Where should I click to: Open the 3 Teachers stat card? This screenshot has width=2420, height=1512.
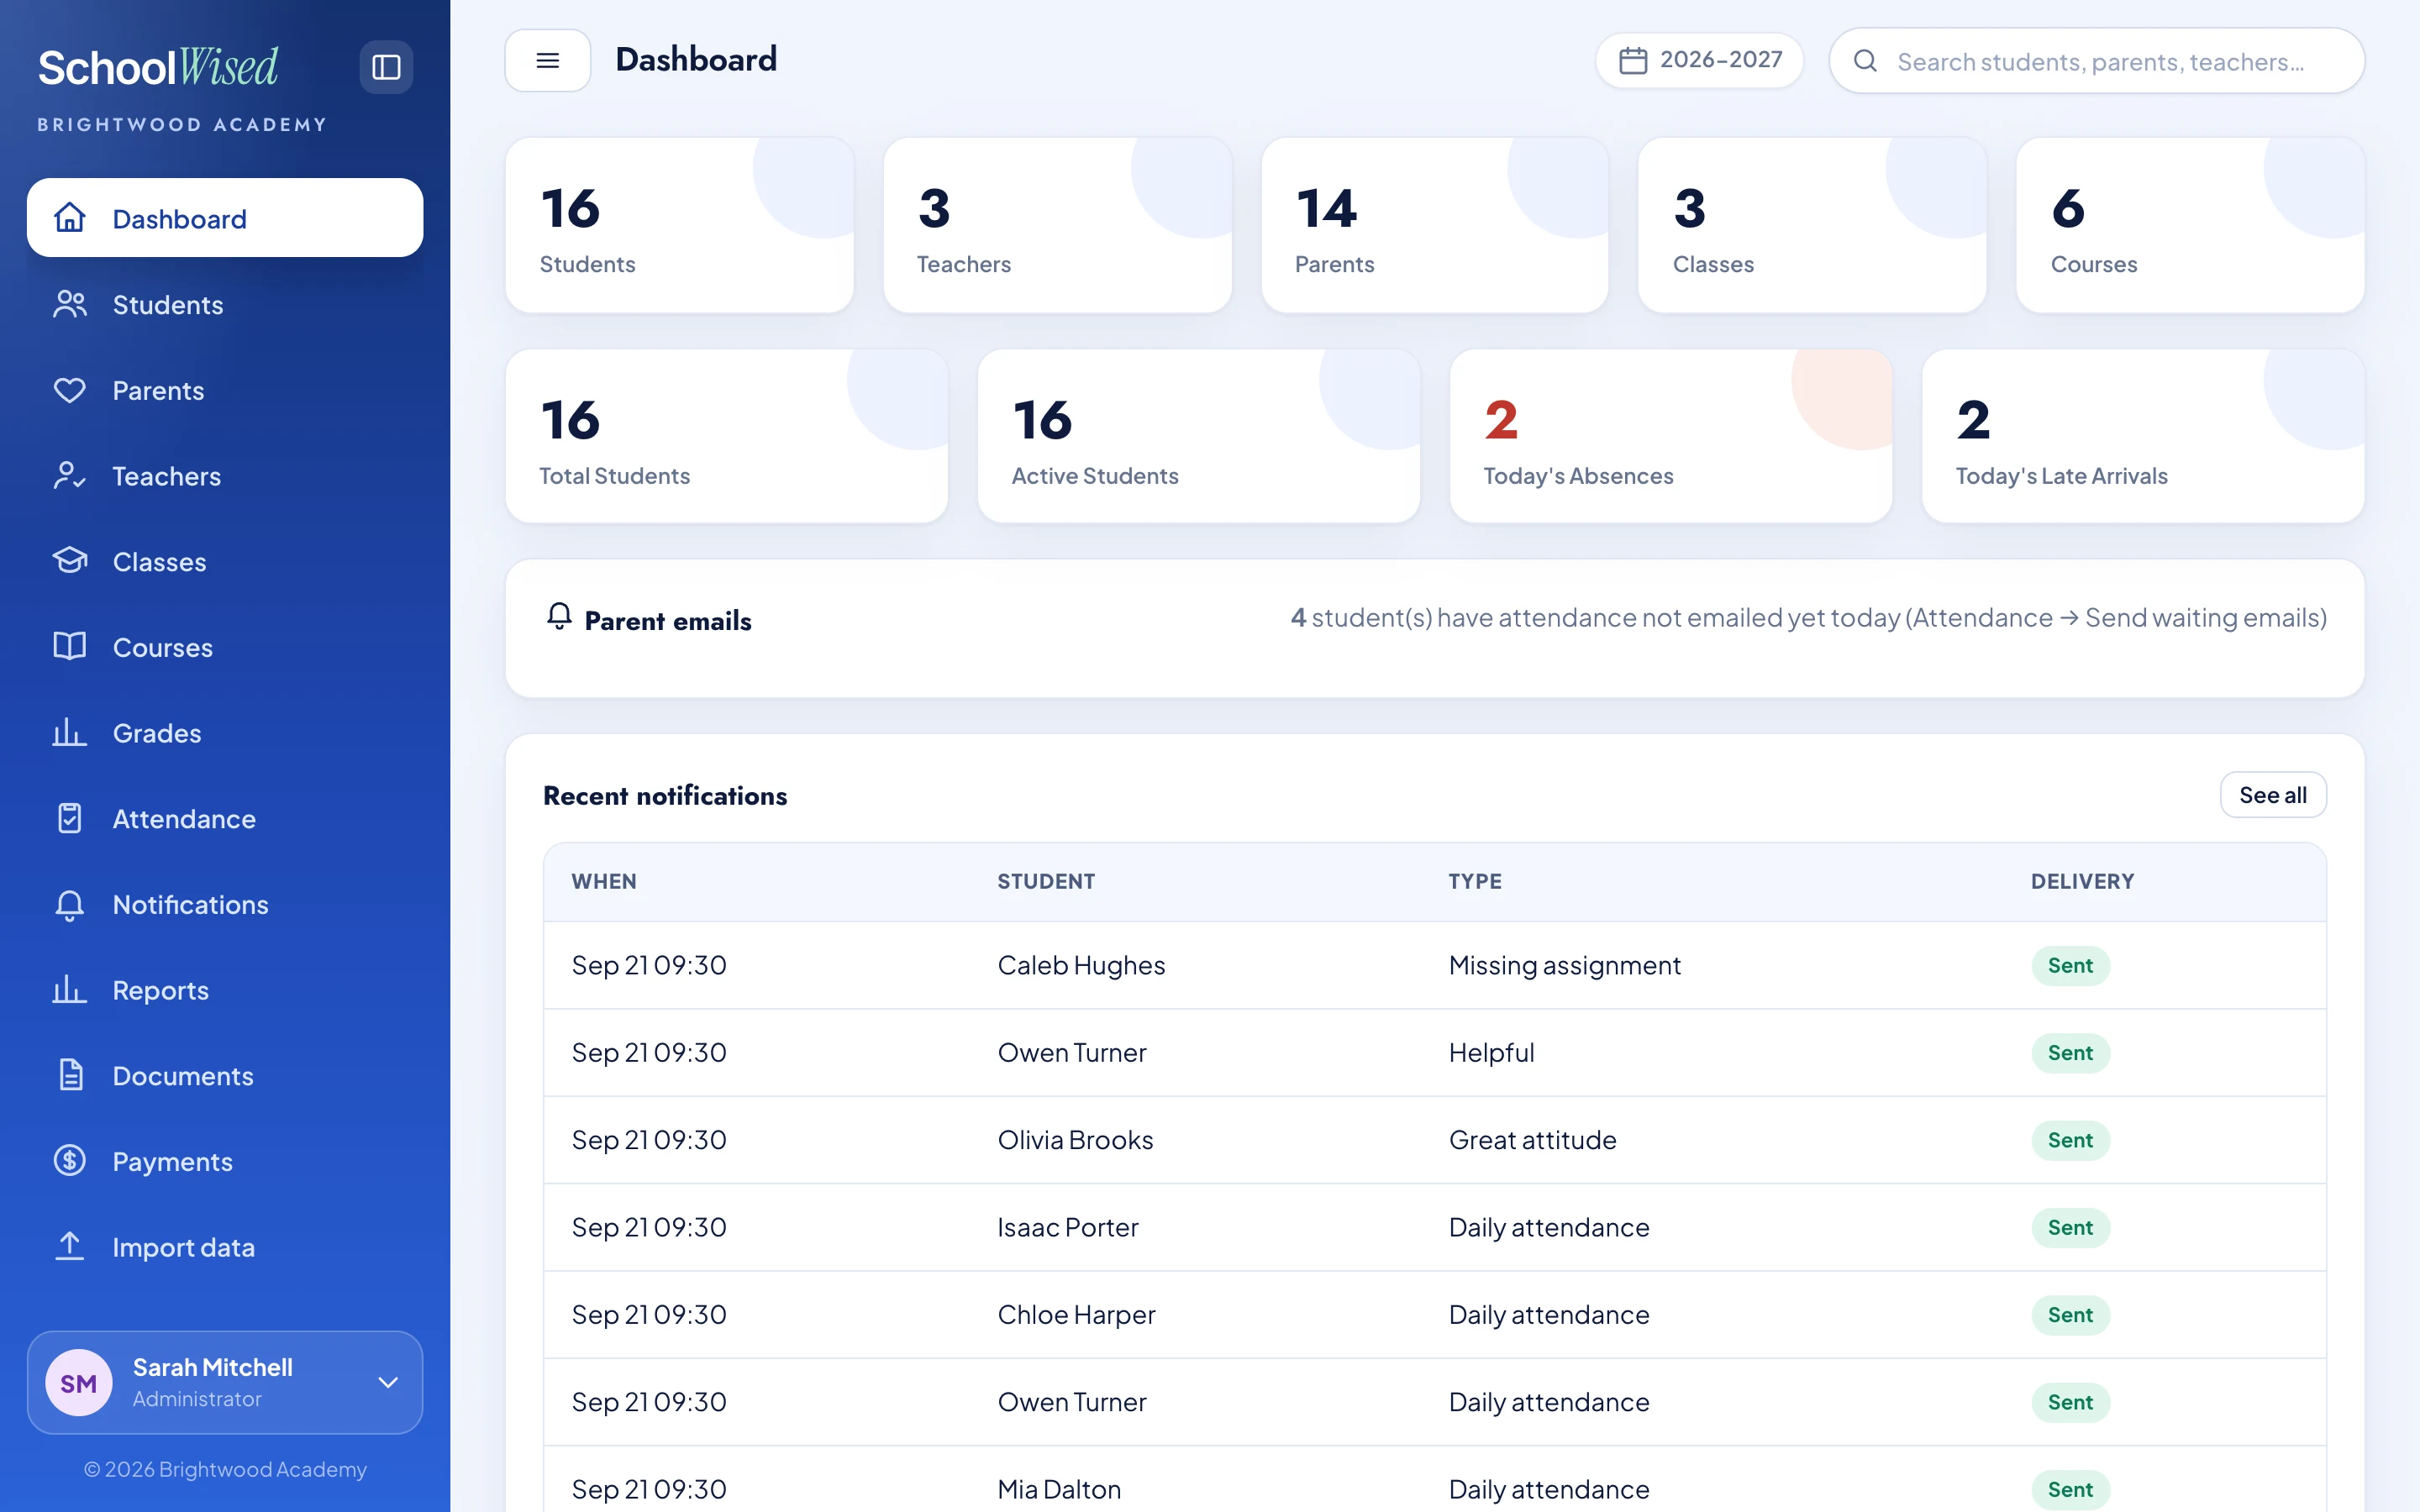[x=1057, y=225]
